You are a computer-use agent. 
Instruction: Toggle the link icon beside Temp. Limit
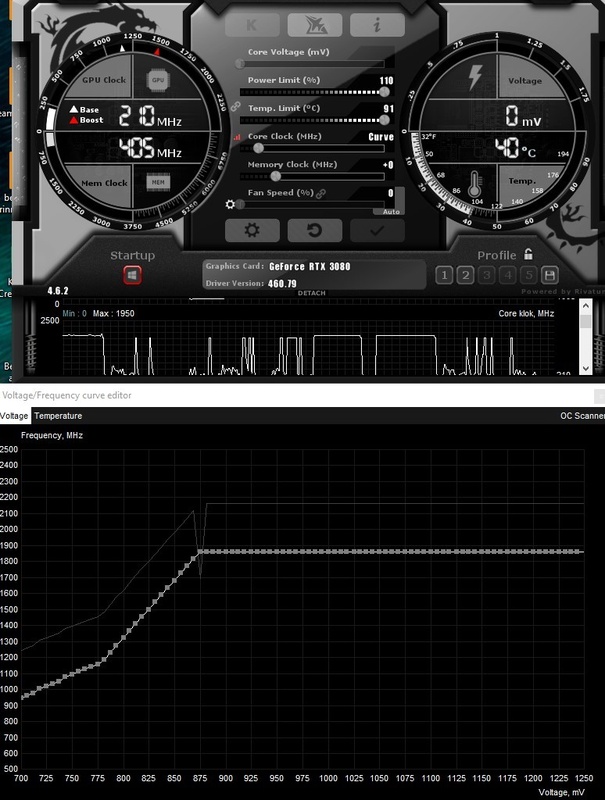[235, 107]
